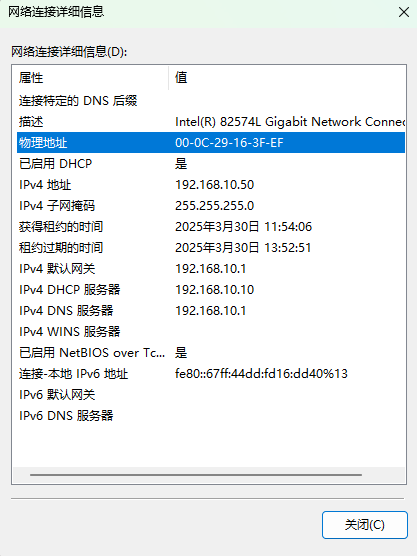Select the 获得租约的时间 row
Viewport: 417px width, 556px height.
tap(211, 227)
